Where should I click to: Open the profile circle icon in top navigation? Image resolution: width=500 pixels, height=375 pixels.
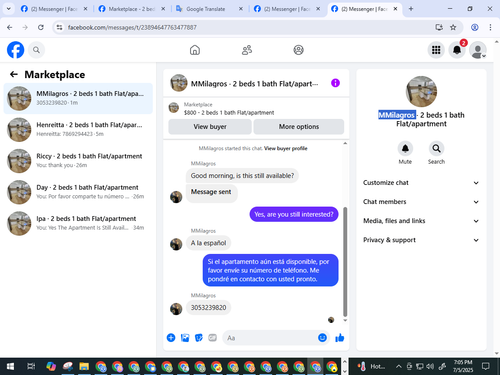tap(298, 50)
